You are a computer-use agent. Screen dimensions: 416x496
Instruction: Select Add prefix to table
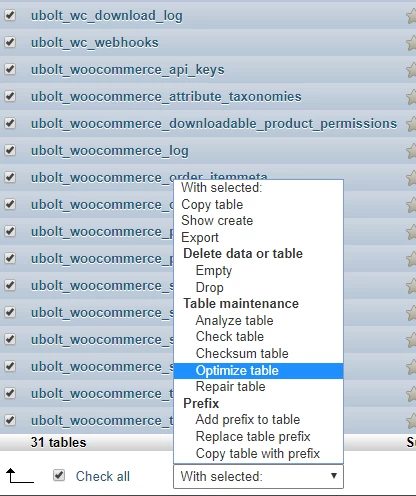pos(258,420)
